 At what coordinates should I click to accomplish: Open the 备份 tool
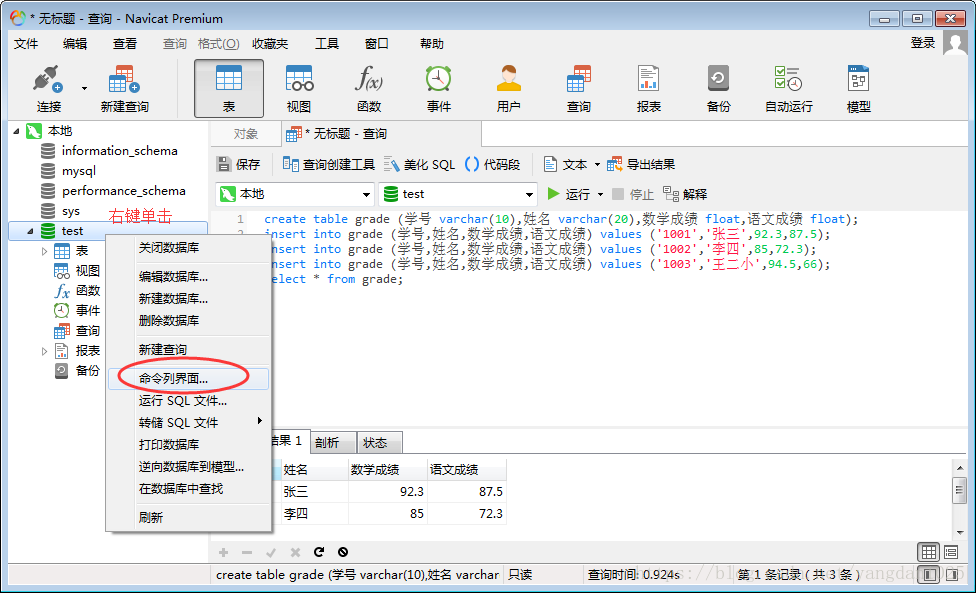coord(718,85)
